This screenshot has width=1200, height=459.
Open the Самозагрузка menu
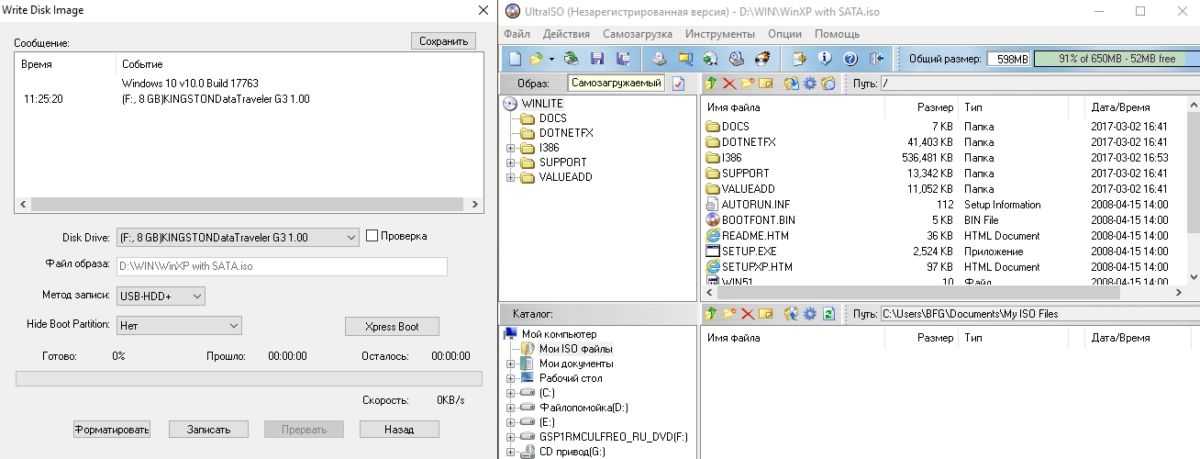[638, 34]
